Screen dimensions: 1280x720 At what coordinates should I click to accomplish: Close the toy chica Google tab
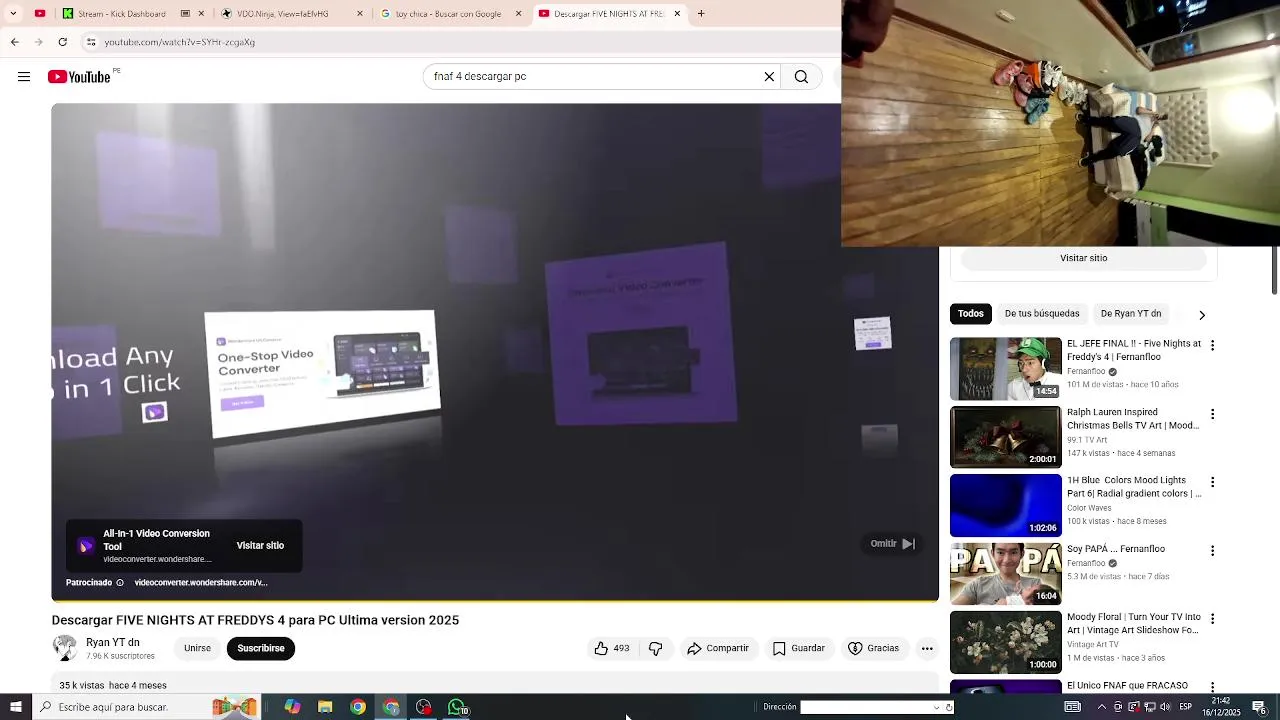tap(518, 14)
